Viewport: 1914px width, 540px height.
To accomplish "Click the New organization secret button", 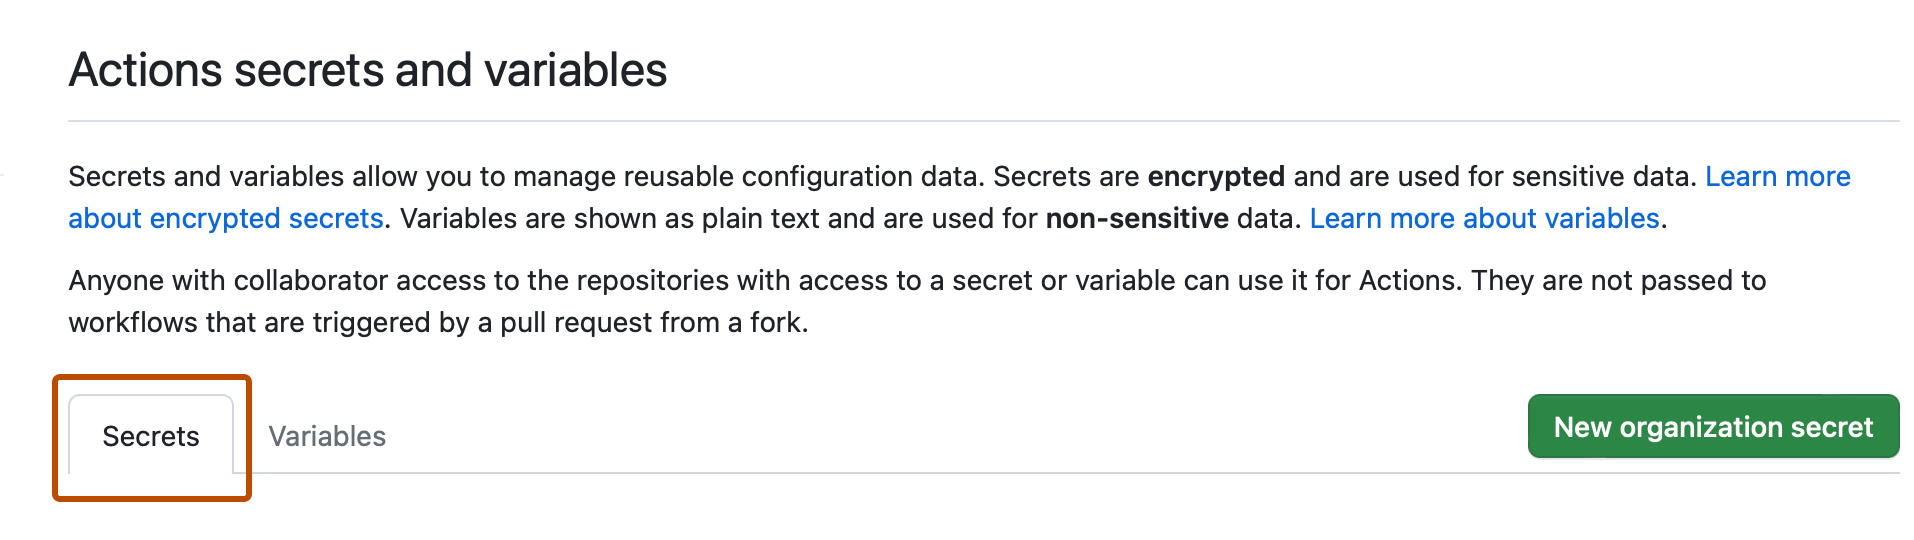I will tap(1712, 427).
